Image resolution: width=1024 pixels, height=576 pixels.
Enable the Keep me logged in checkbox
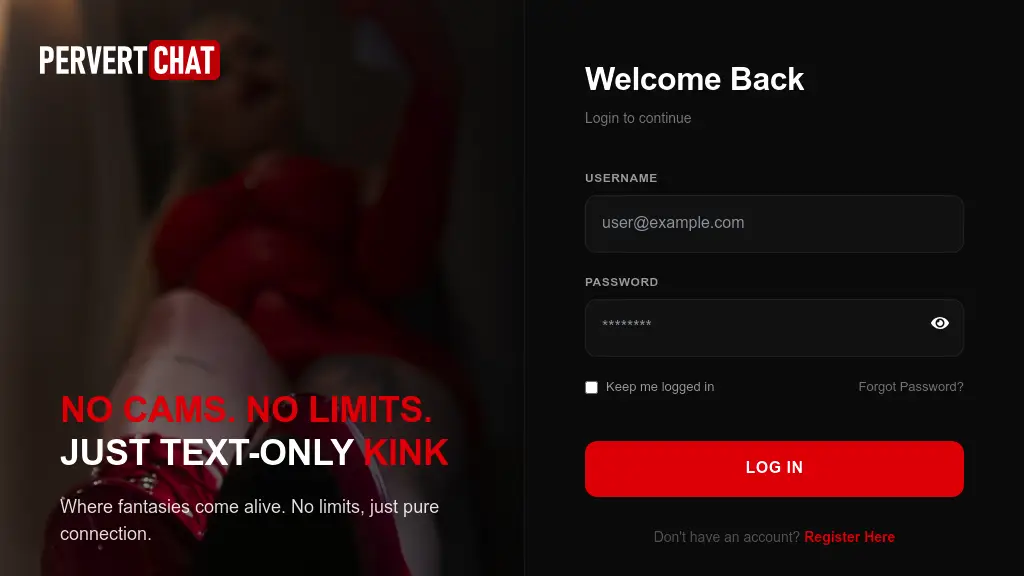592,387
